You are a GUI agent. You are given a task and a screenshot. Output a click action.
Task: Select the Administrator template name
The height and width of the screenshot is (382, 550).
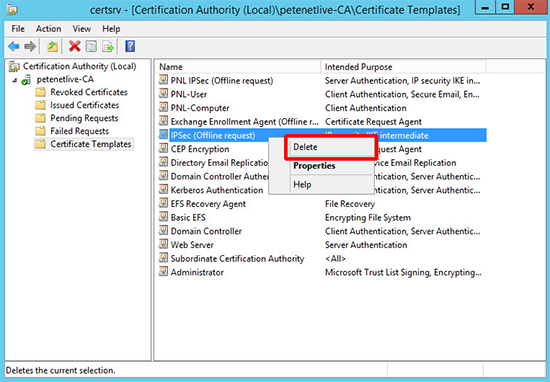click(x=197, y=272)
